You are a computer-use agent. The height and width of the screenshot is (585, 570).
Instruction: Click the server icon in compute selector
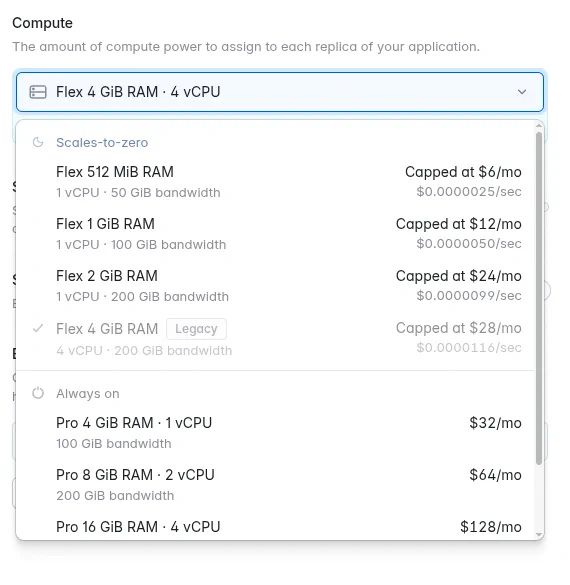point(38,92)
